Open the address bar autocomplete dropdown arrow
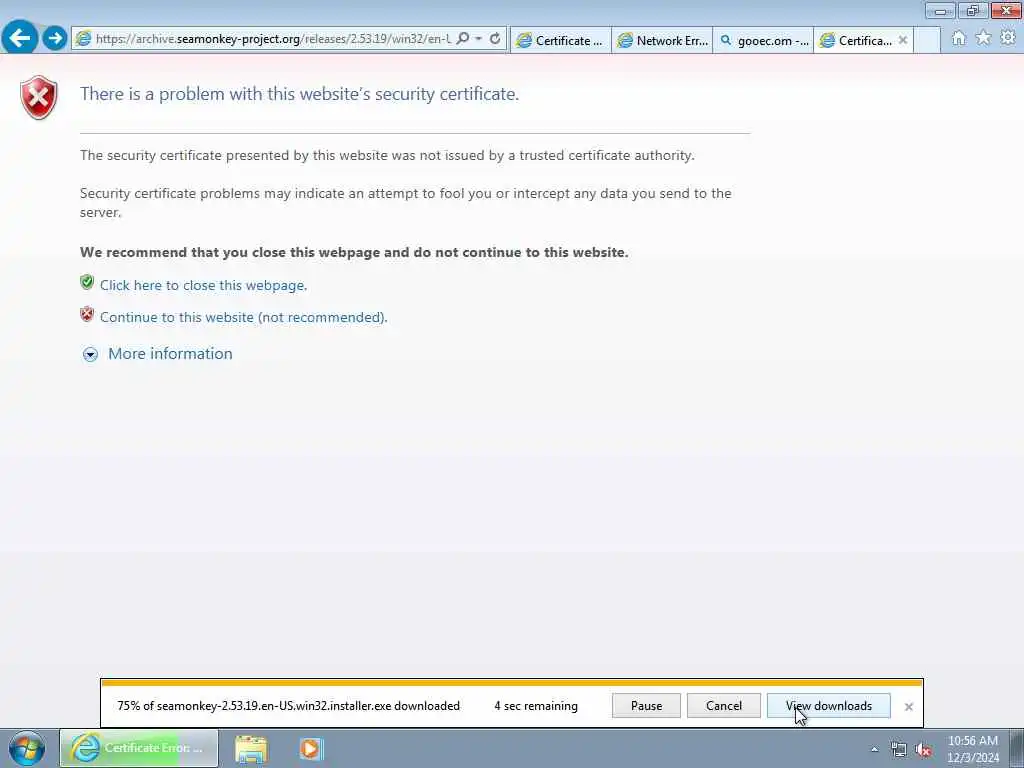 (x=479, y=39)
